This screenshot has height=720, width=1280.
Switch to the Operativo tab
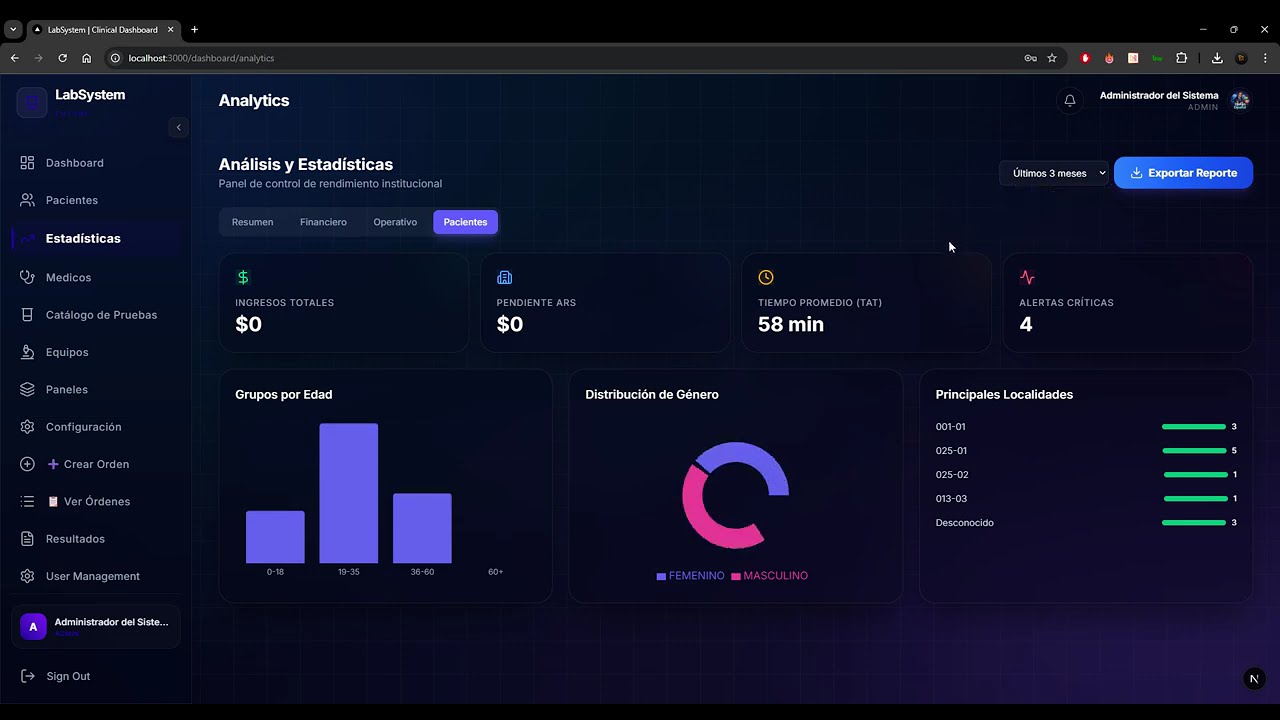(x=395, y=222)
